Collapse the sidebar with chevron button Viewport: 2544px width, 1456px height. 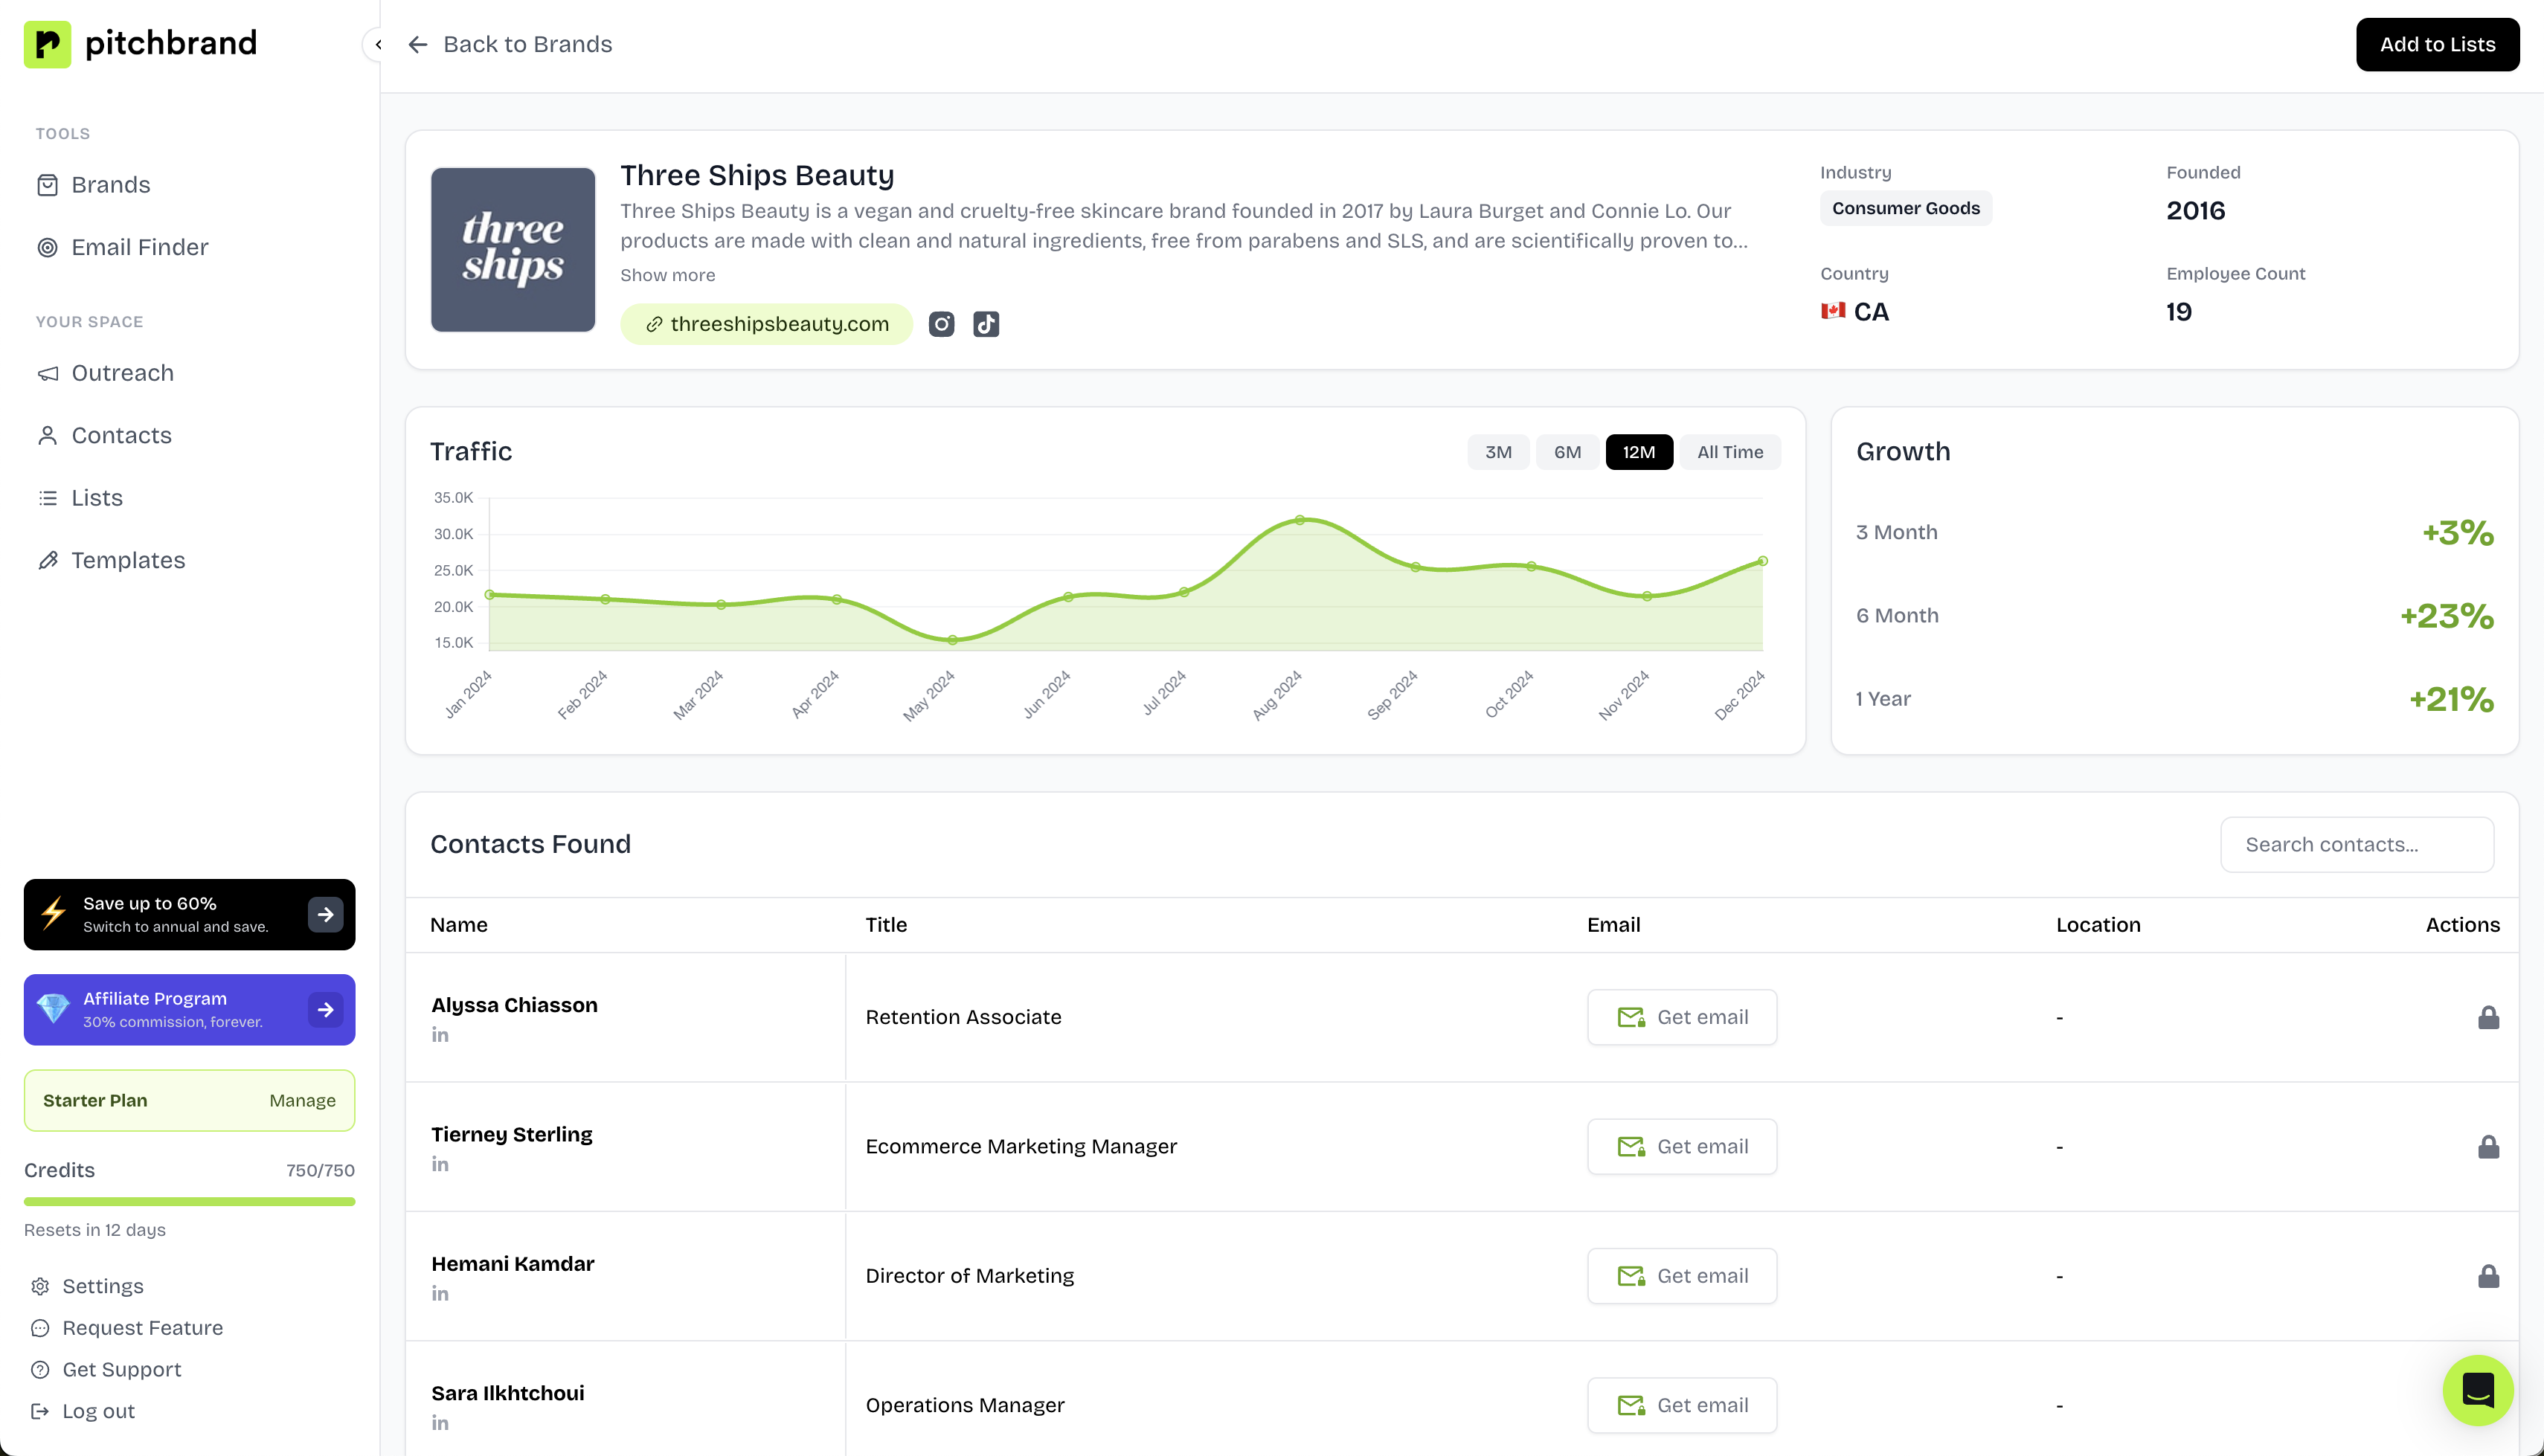pyautogui.click(x=377, y=44)
